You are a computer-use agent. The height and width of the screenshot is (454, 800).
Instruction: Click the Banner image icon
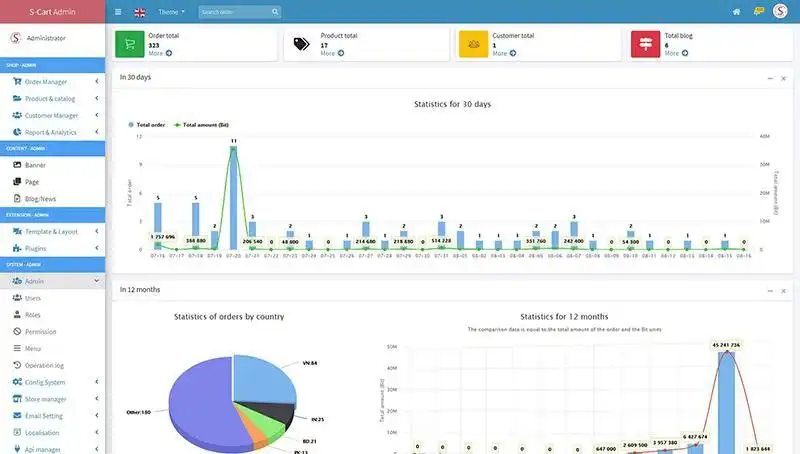pos(17,165)
